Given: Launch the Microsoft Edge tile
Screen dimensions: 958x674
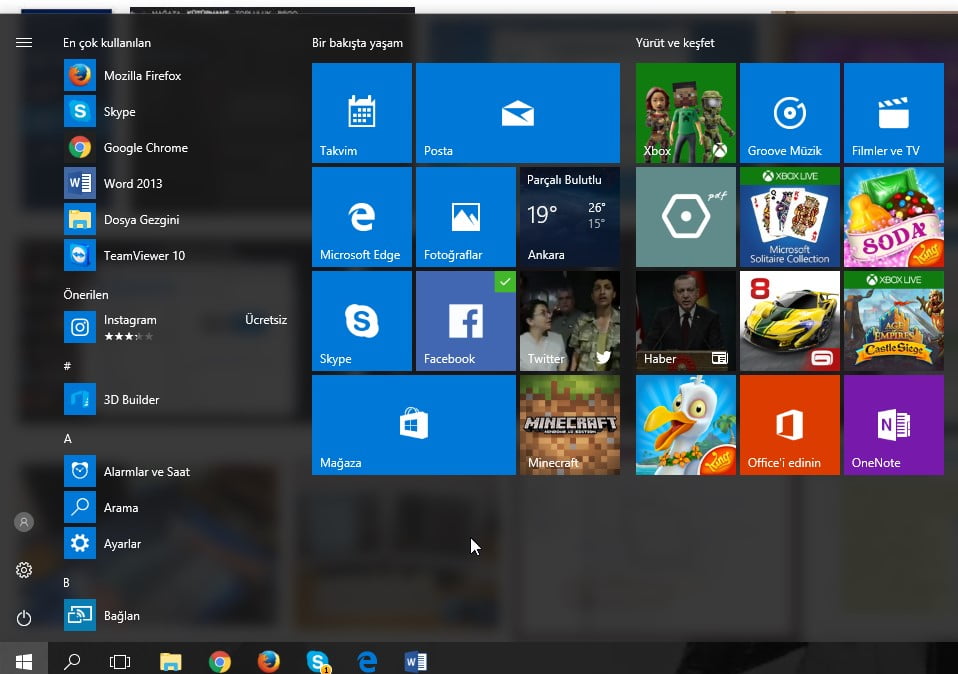Looking at the screenshot, I should point(362,216).
